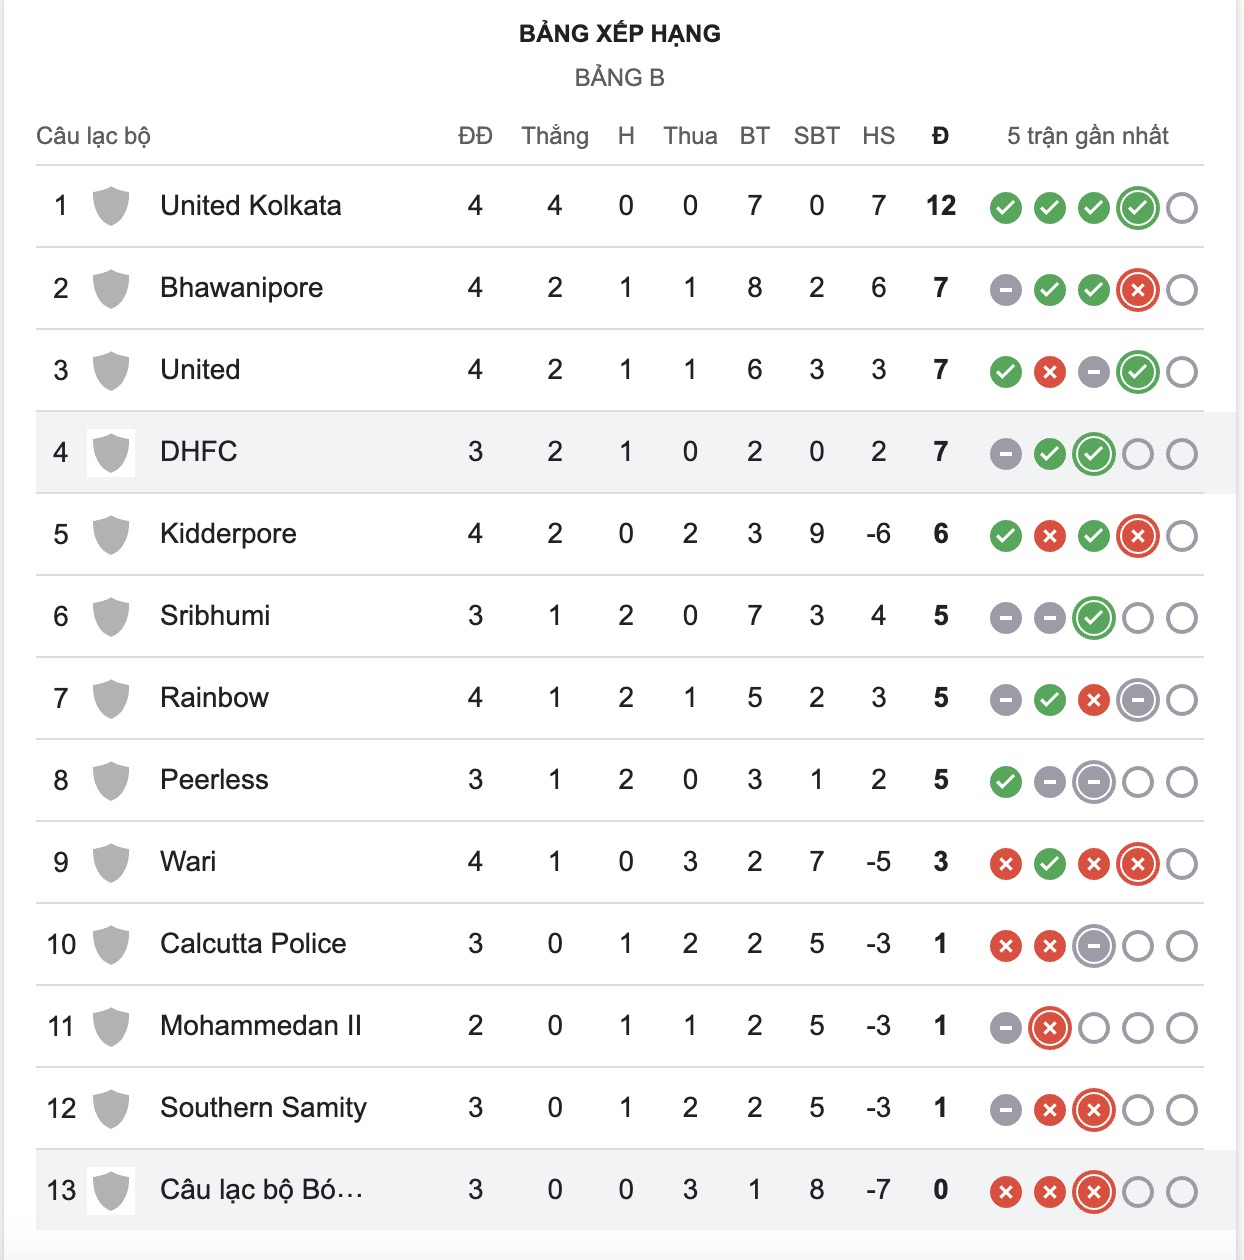Click Bhawanipore's highlighted latest loss icon
This screenshot has width=1244, height=1260.
click(1137, 290)
